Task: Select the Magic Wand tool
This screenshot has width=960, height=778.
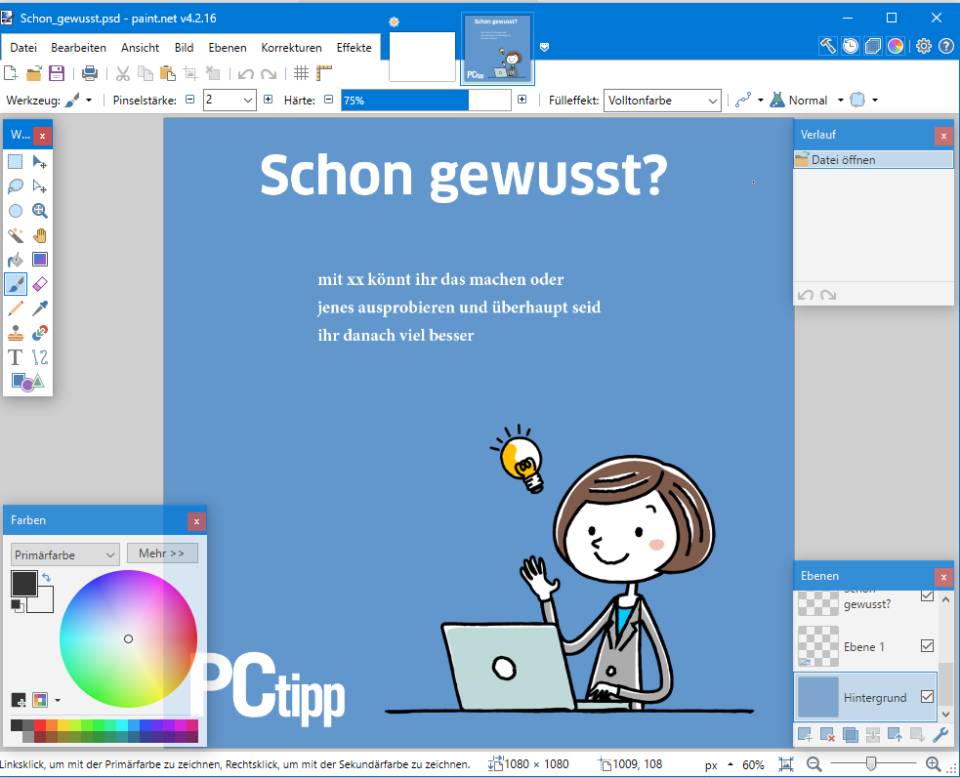Action: pyautogui.click(x=14, y=235)
